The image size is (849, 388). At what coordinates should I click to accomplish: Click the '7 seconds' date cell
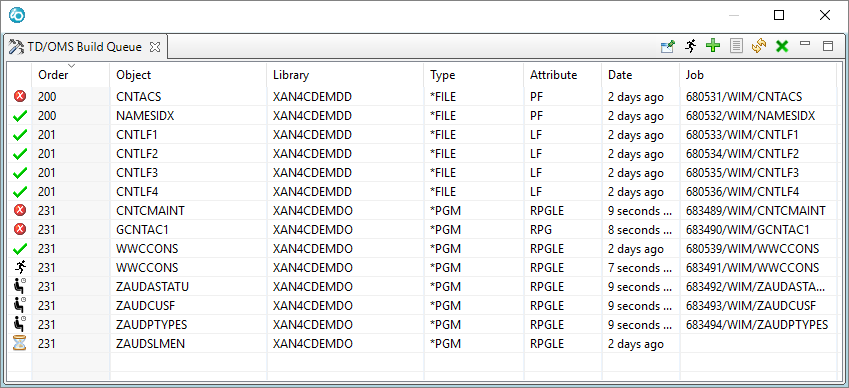(641, 267)
